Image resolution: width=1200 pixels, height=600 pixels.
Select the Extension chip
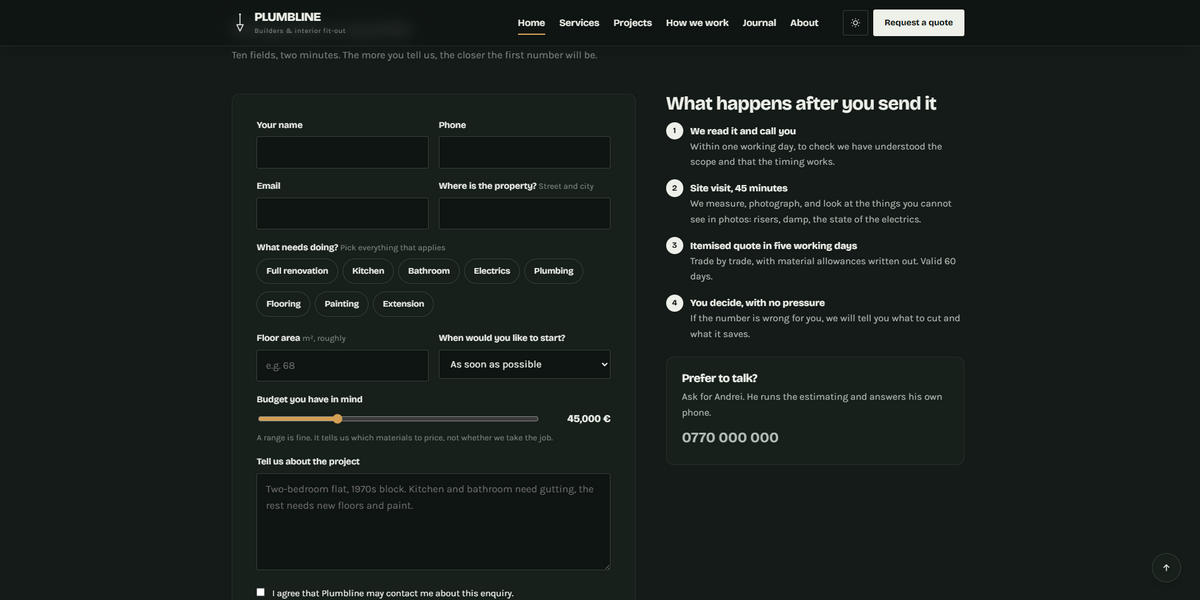coord(403,304)
